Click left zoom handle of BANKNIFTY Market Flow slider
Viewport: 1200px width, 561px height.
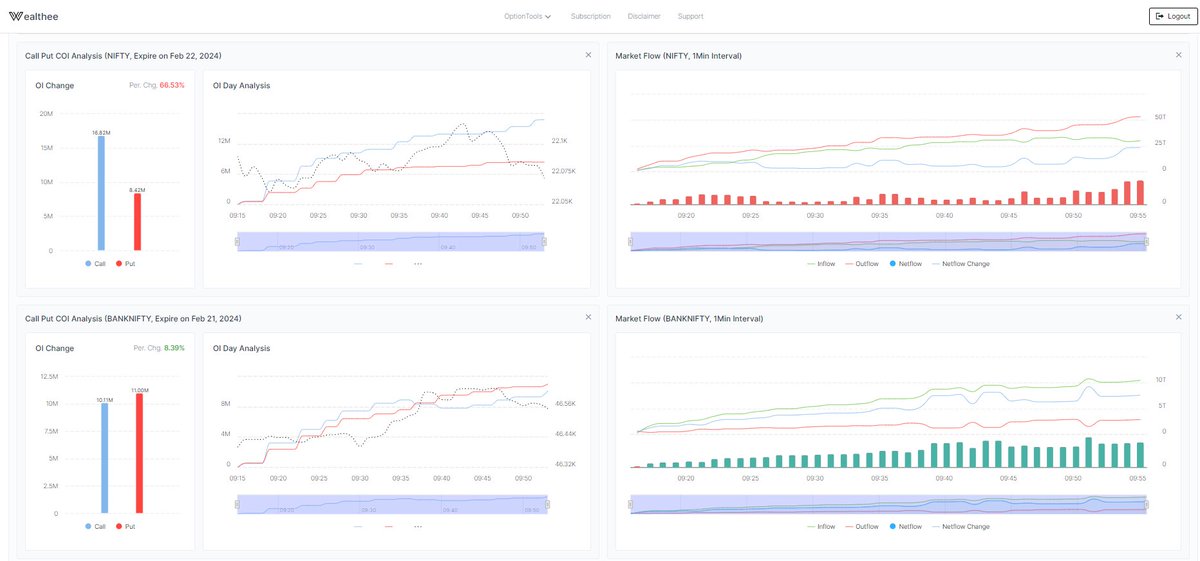click(x=630, y=504)
